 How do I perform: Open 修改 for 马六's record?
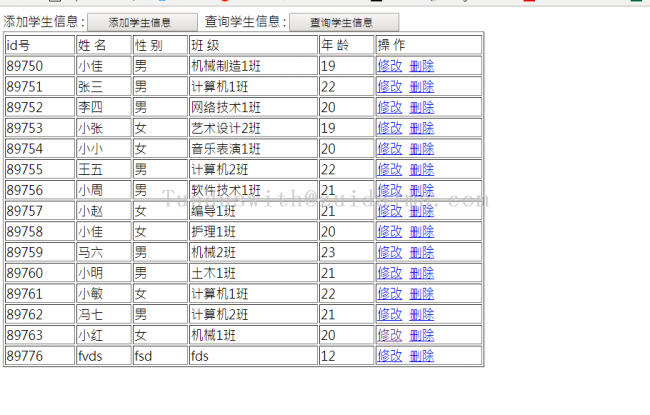(x=389, y=252)
